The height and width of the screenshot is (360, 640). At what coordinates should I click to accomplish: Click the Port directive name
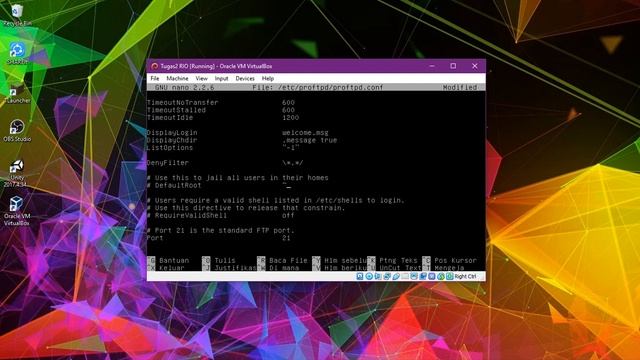[x=155, y=238]
